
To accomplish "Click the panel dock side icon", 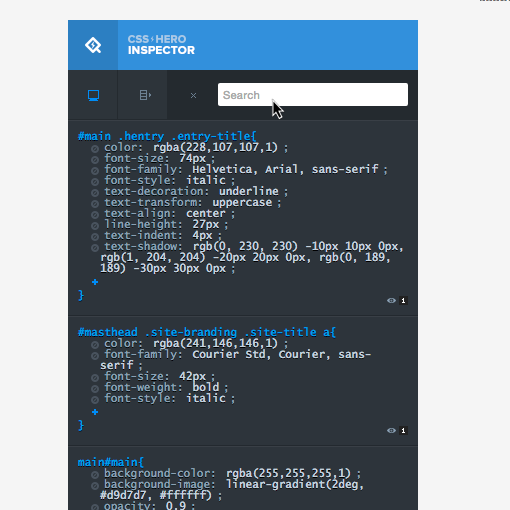I will [x=145, y=95].
